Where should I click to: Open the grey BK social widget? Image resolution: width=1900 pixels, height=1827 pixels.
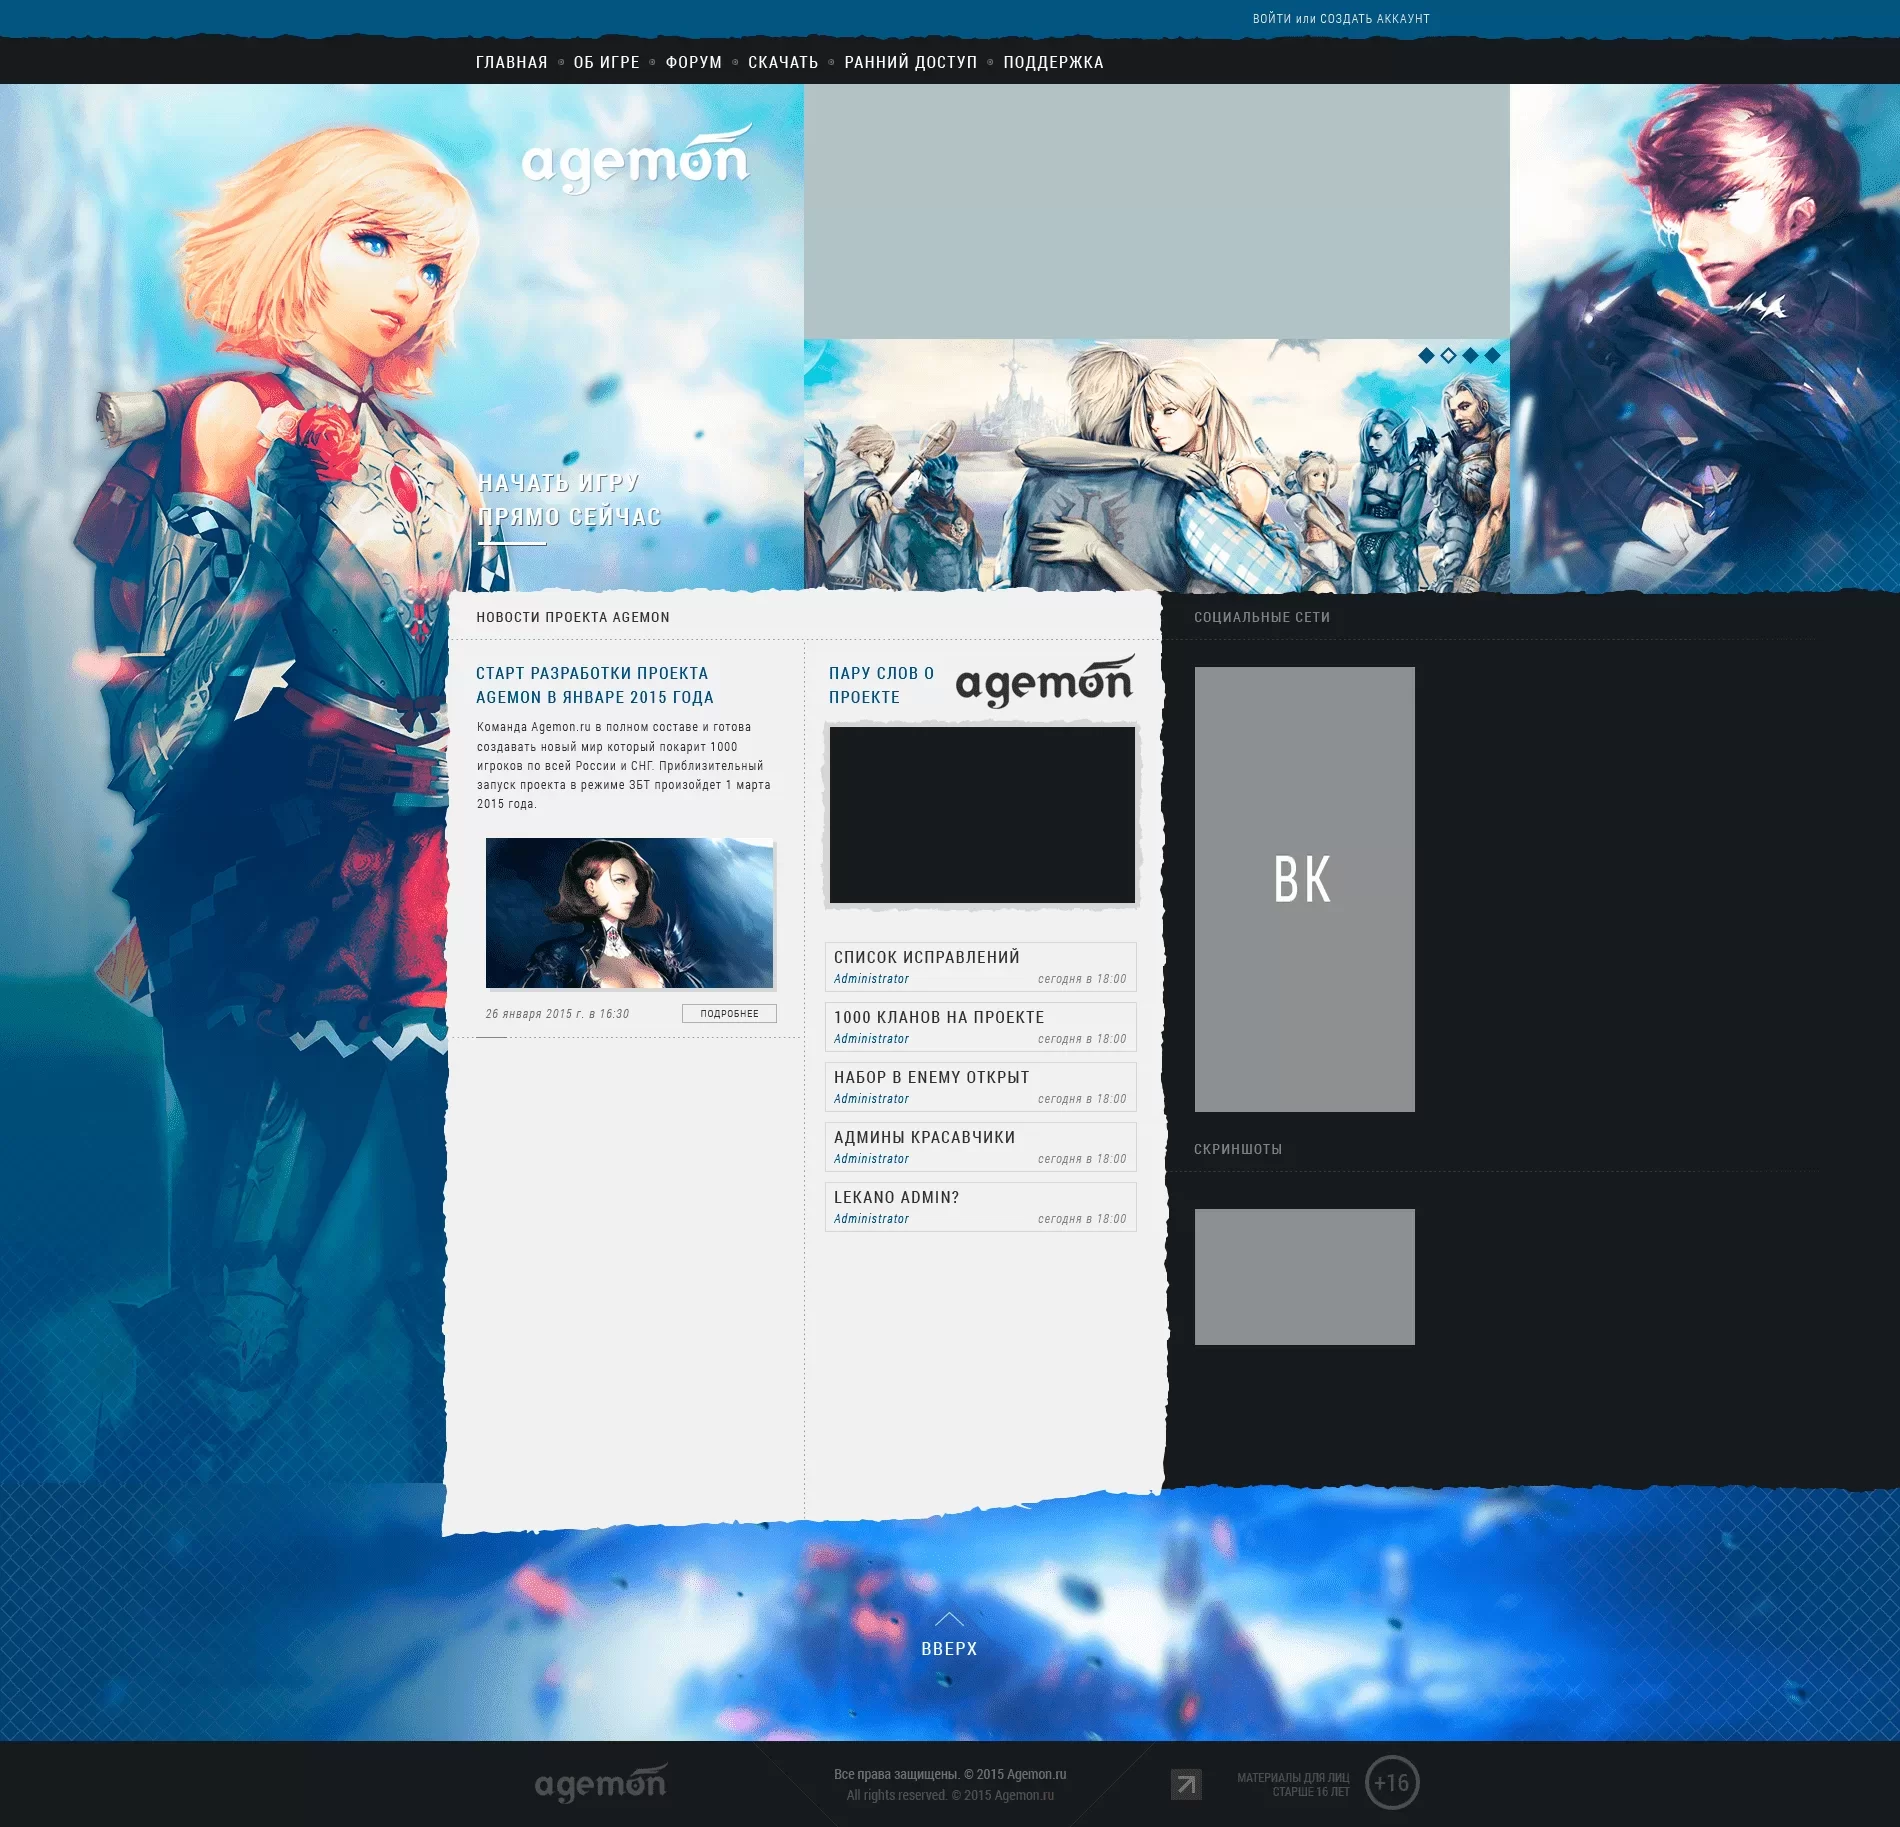pos(1304,889)
